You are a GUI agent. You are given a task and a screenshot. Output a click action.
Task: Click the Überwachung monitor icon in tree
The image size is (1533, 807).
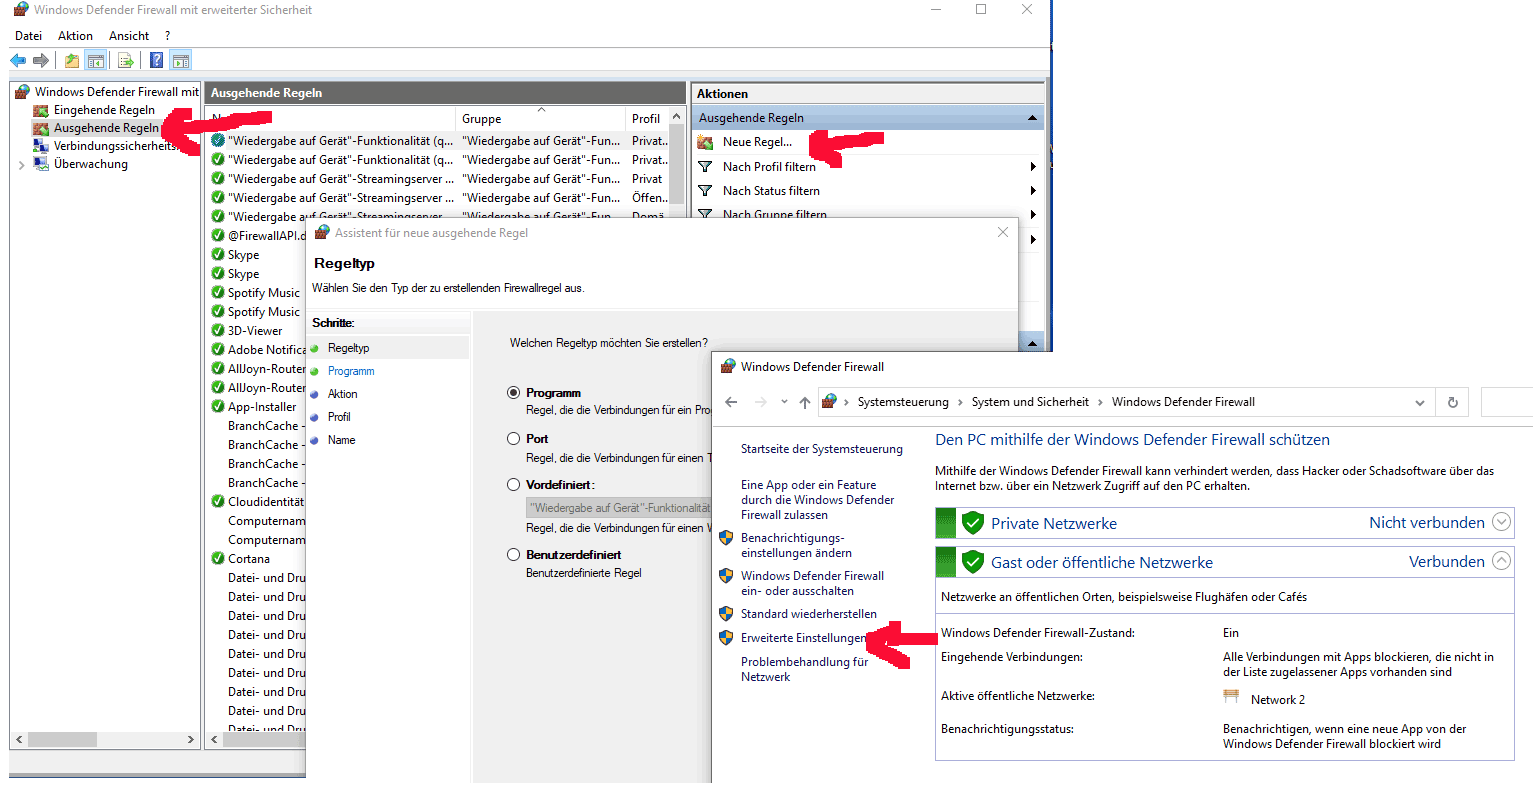41,164
